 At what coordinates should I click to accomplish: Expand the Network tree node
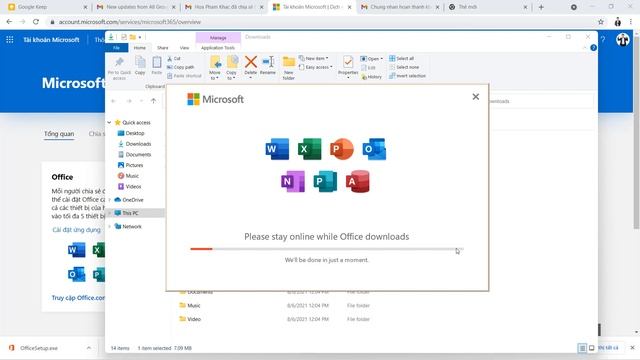(x=109, y=226)
